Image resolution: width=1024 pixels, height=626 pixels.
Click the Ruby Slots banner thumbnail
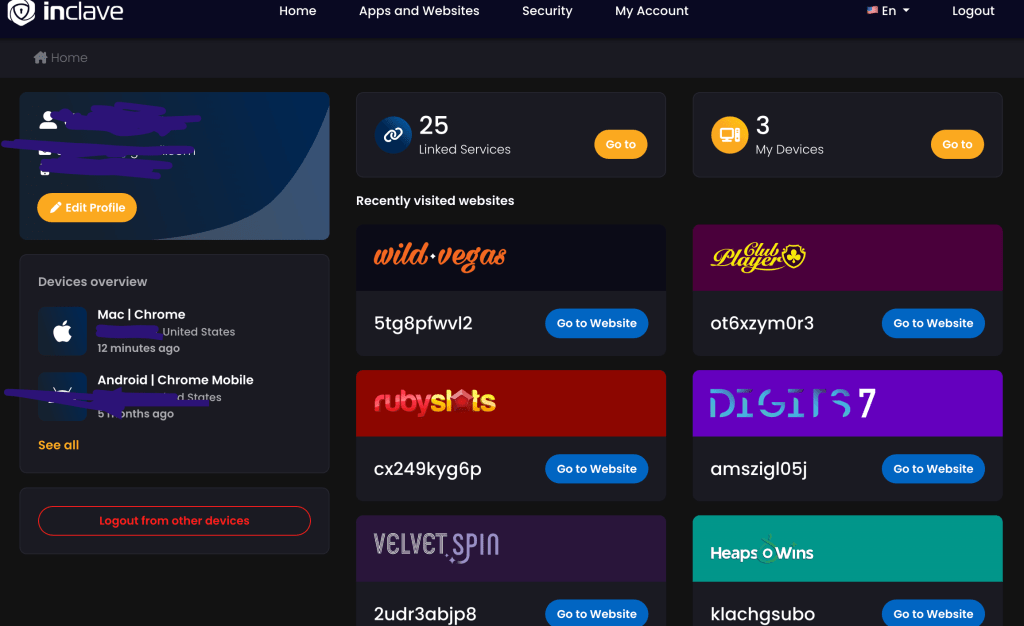coord(510,403)
